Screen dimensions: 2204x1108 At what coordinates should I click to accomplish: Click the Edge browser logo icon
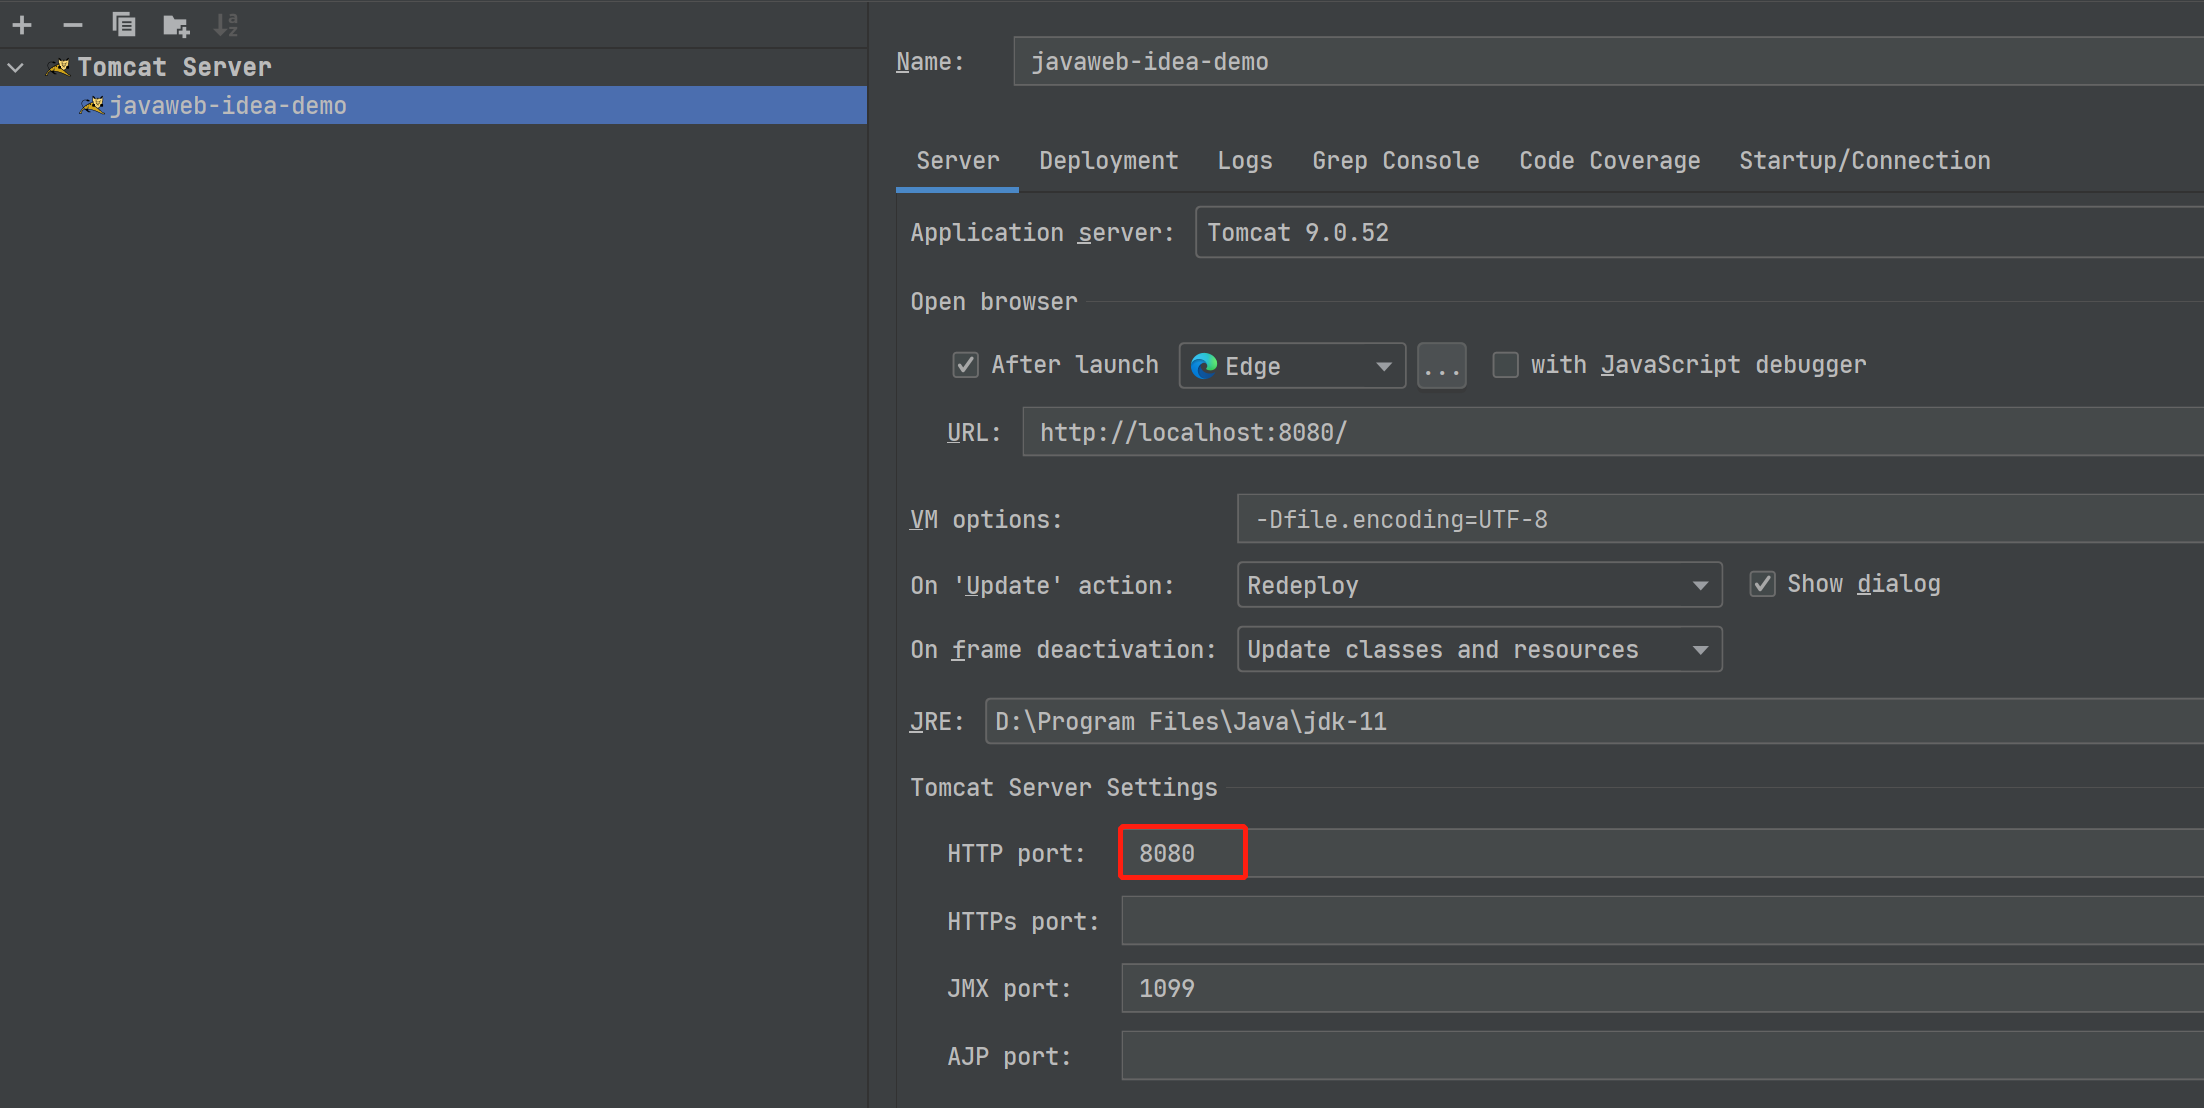(1204, 366)
